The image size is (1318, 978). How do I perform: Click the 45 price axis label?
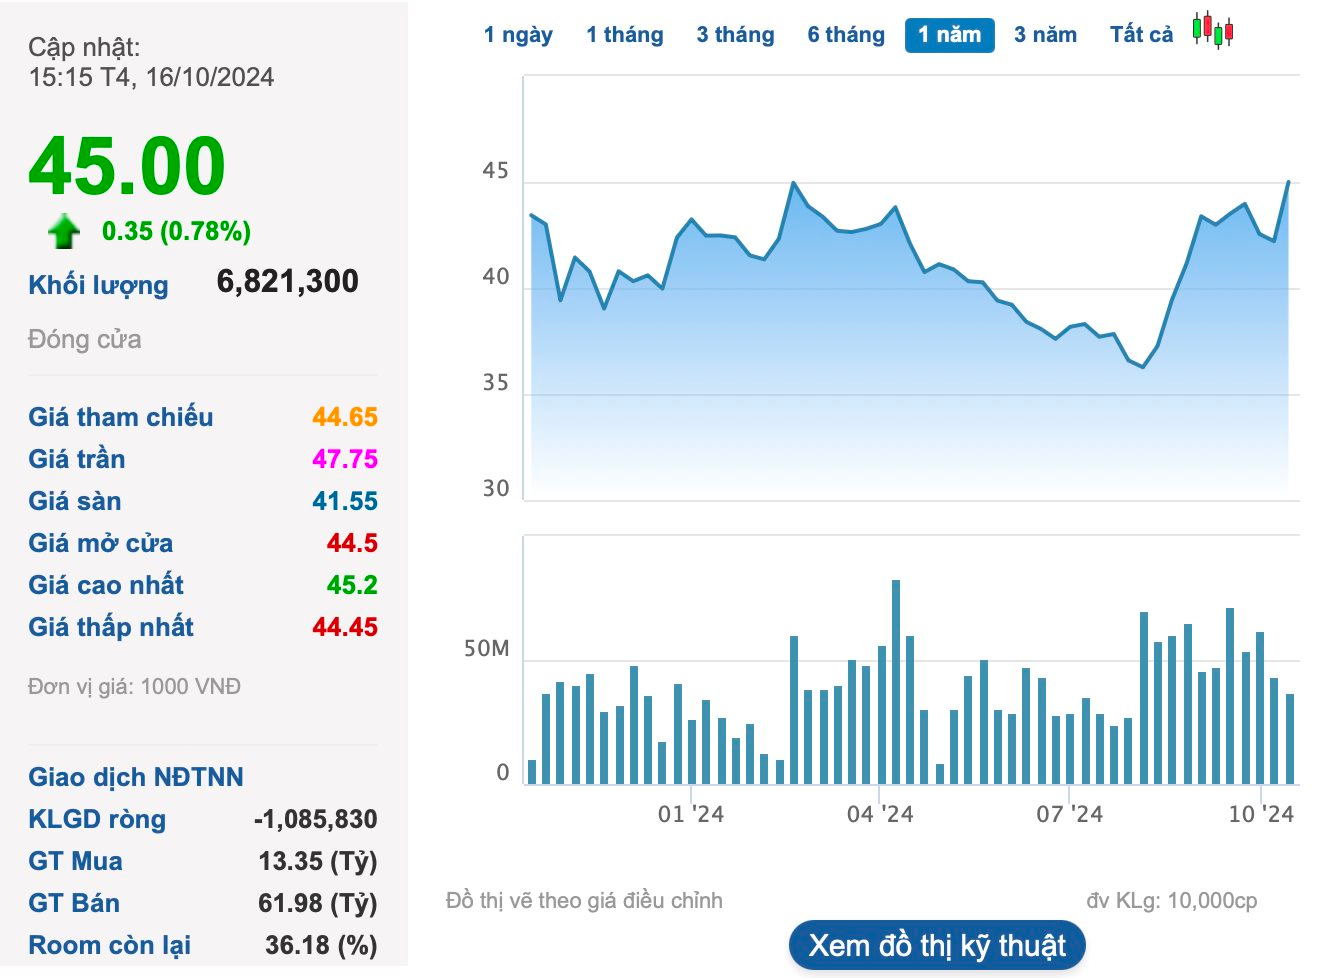point(495,171)
